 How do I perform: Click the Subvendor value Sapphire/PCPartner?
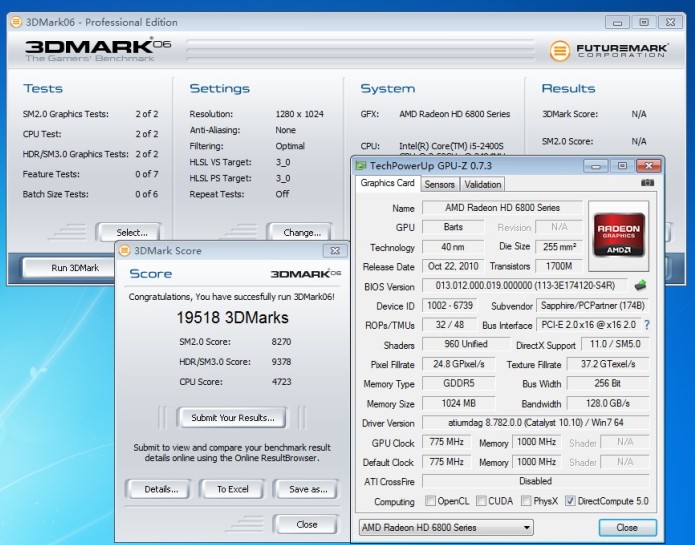coord(593,305)
